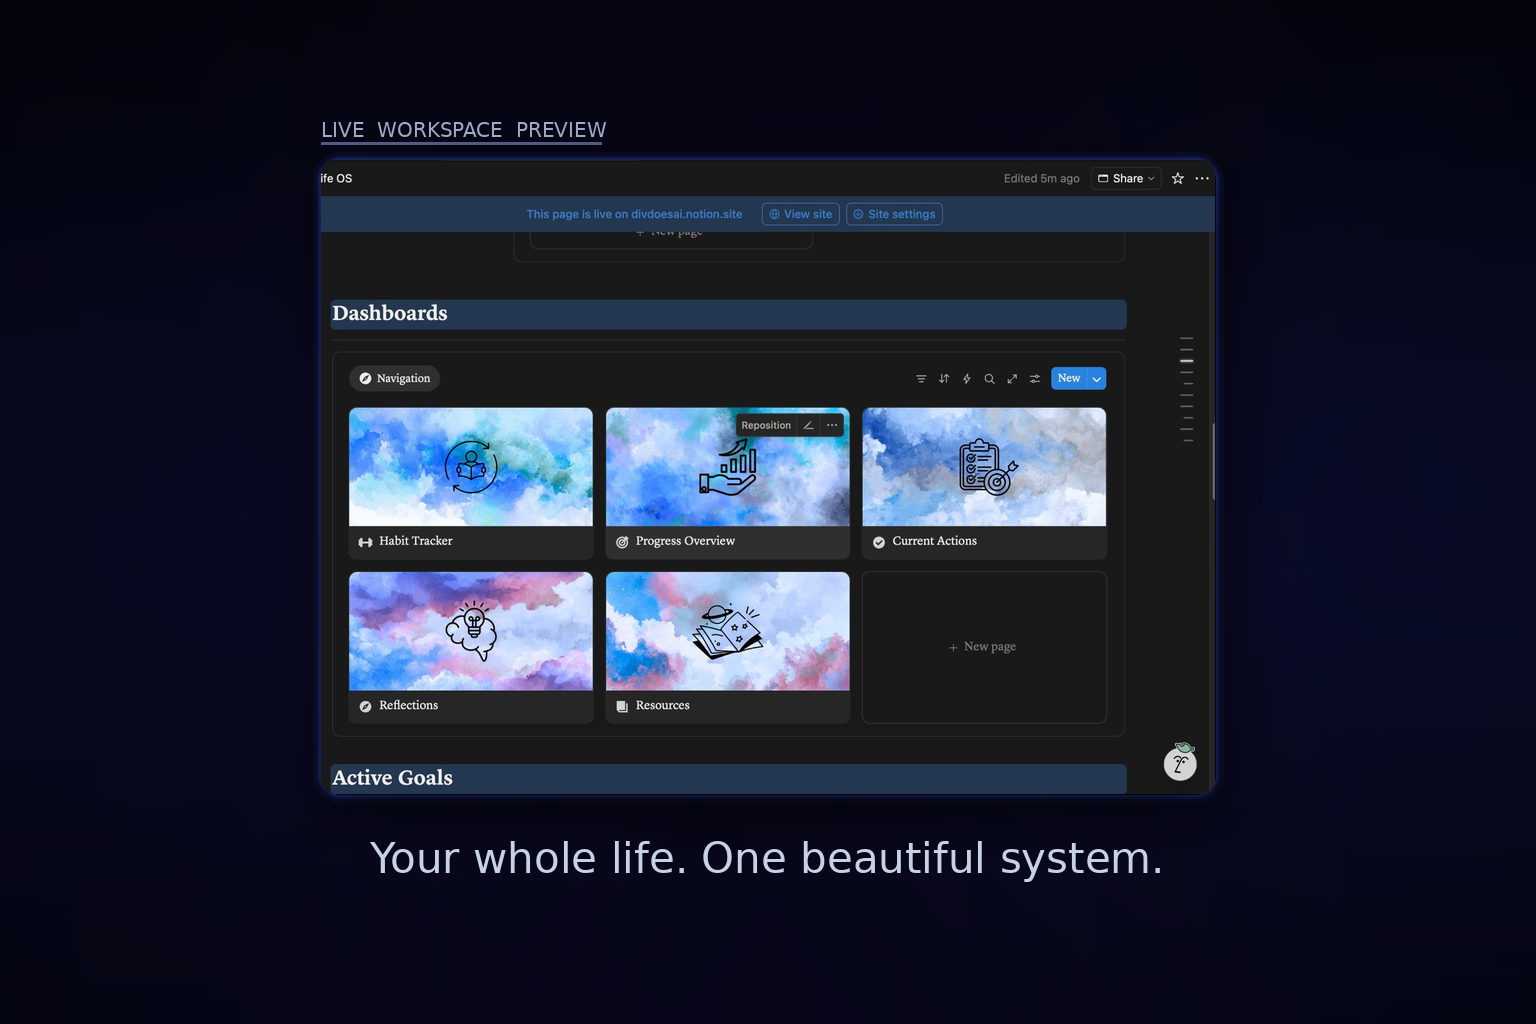Open database automations with the lightning icon
Viewport: 1536px width, 1024px height.
(x=966, y=378)
